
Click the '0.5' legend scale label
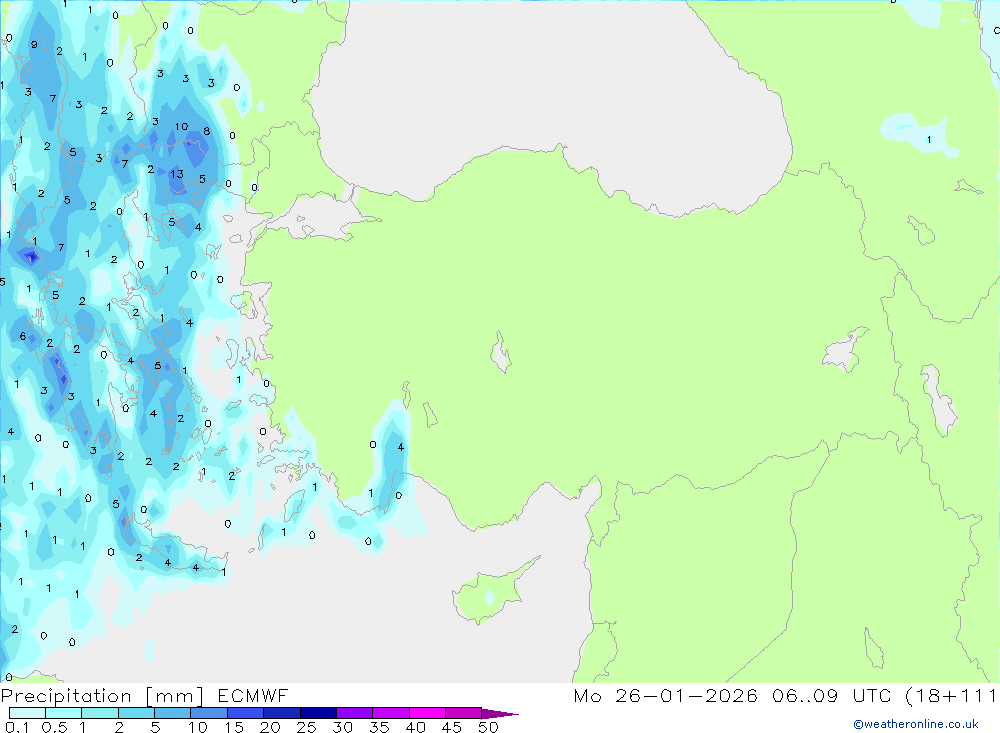tap(54, 727)
